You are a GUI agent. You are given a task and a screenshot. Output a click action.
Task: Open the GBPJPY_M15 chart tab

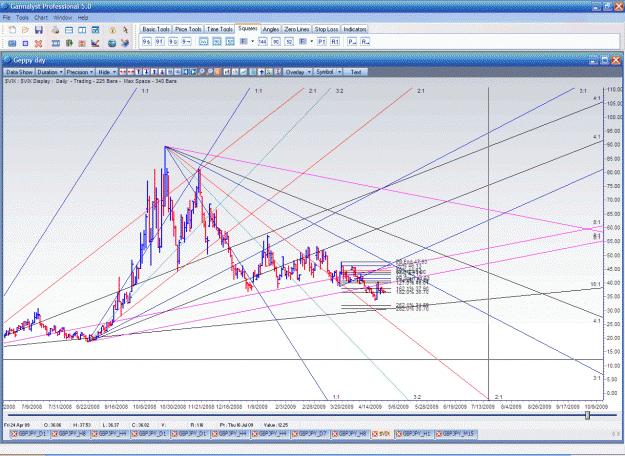456,434
